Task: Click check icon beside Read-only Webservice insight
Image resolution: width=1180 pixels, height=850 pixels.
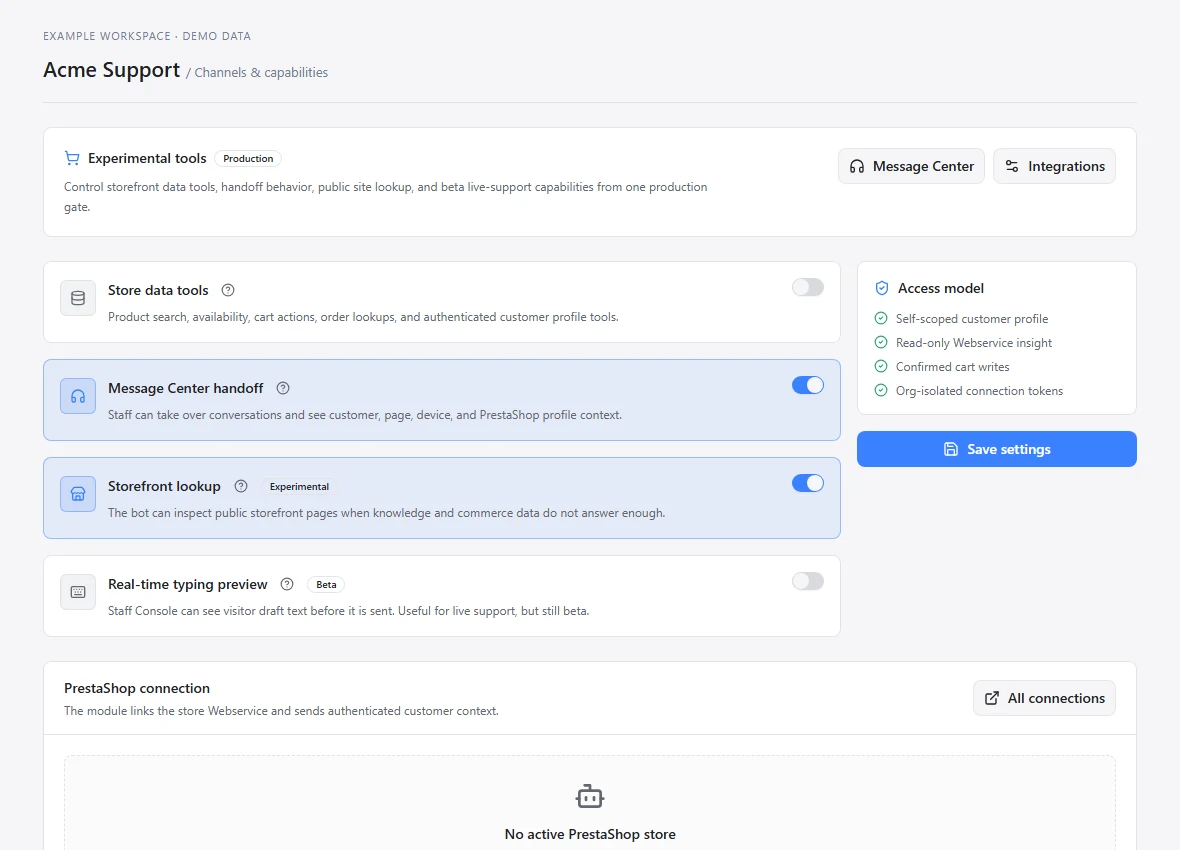Action: [x=881, y=343]
